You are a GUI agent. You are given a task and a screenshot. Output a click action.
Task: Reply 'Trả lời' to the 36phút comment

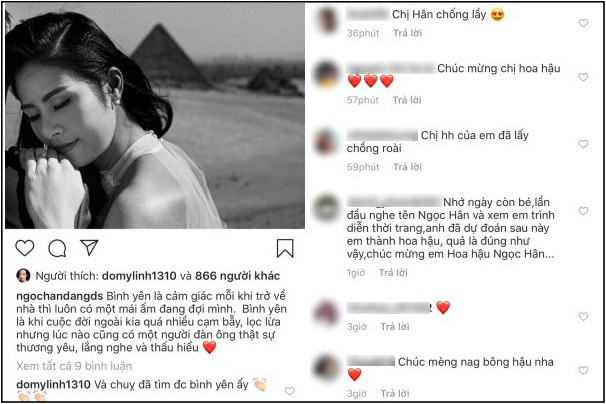[x=407, y=33]
